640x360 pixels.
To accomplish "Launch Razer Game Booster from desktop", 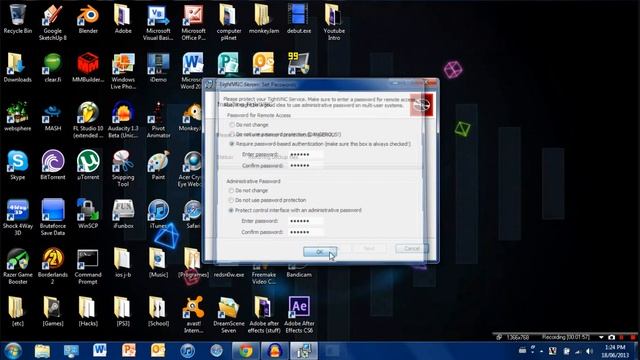I will 18,266.
